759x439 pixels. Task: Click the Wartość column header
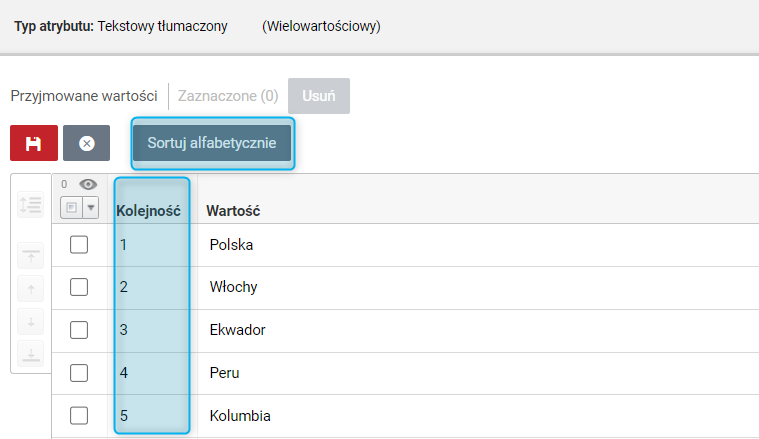pos(233,211)
